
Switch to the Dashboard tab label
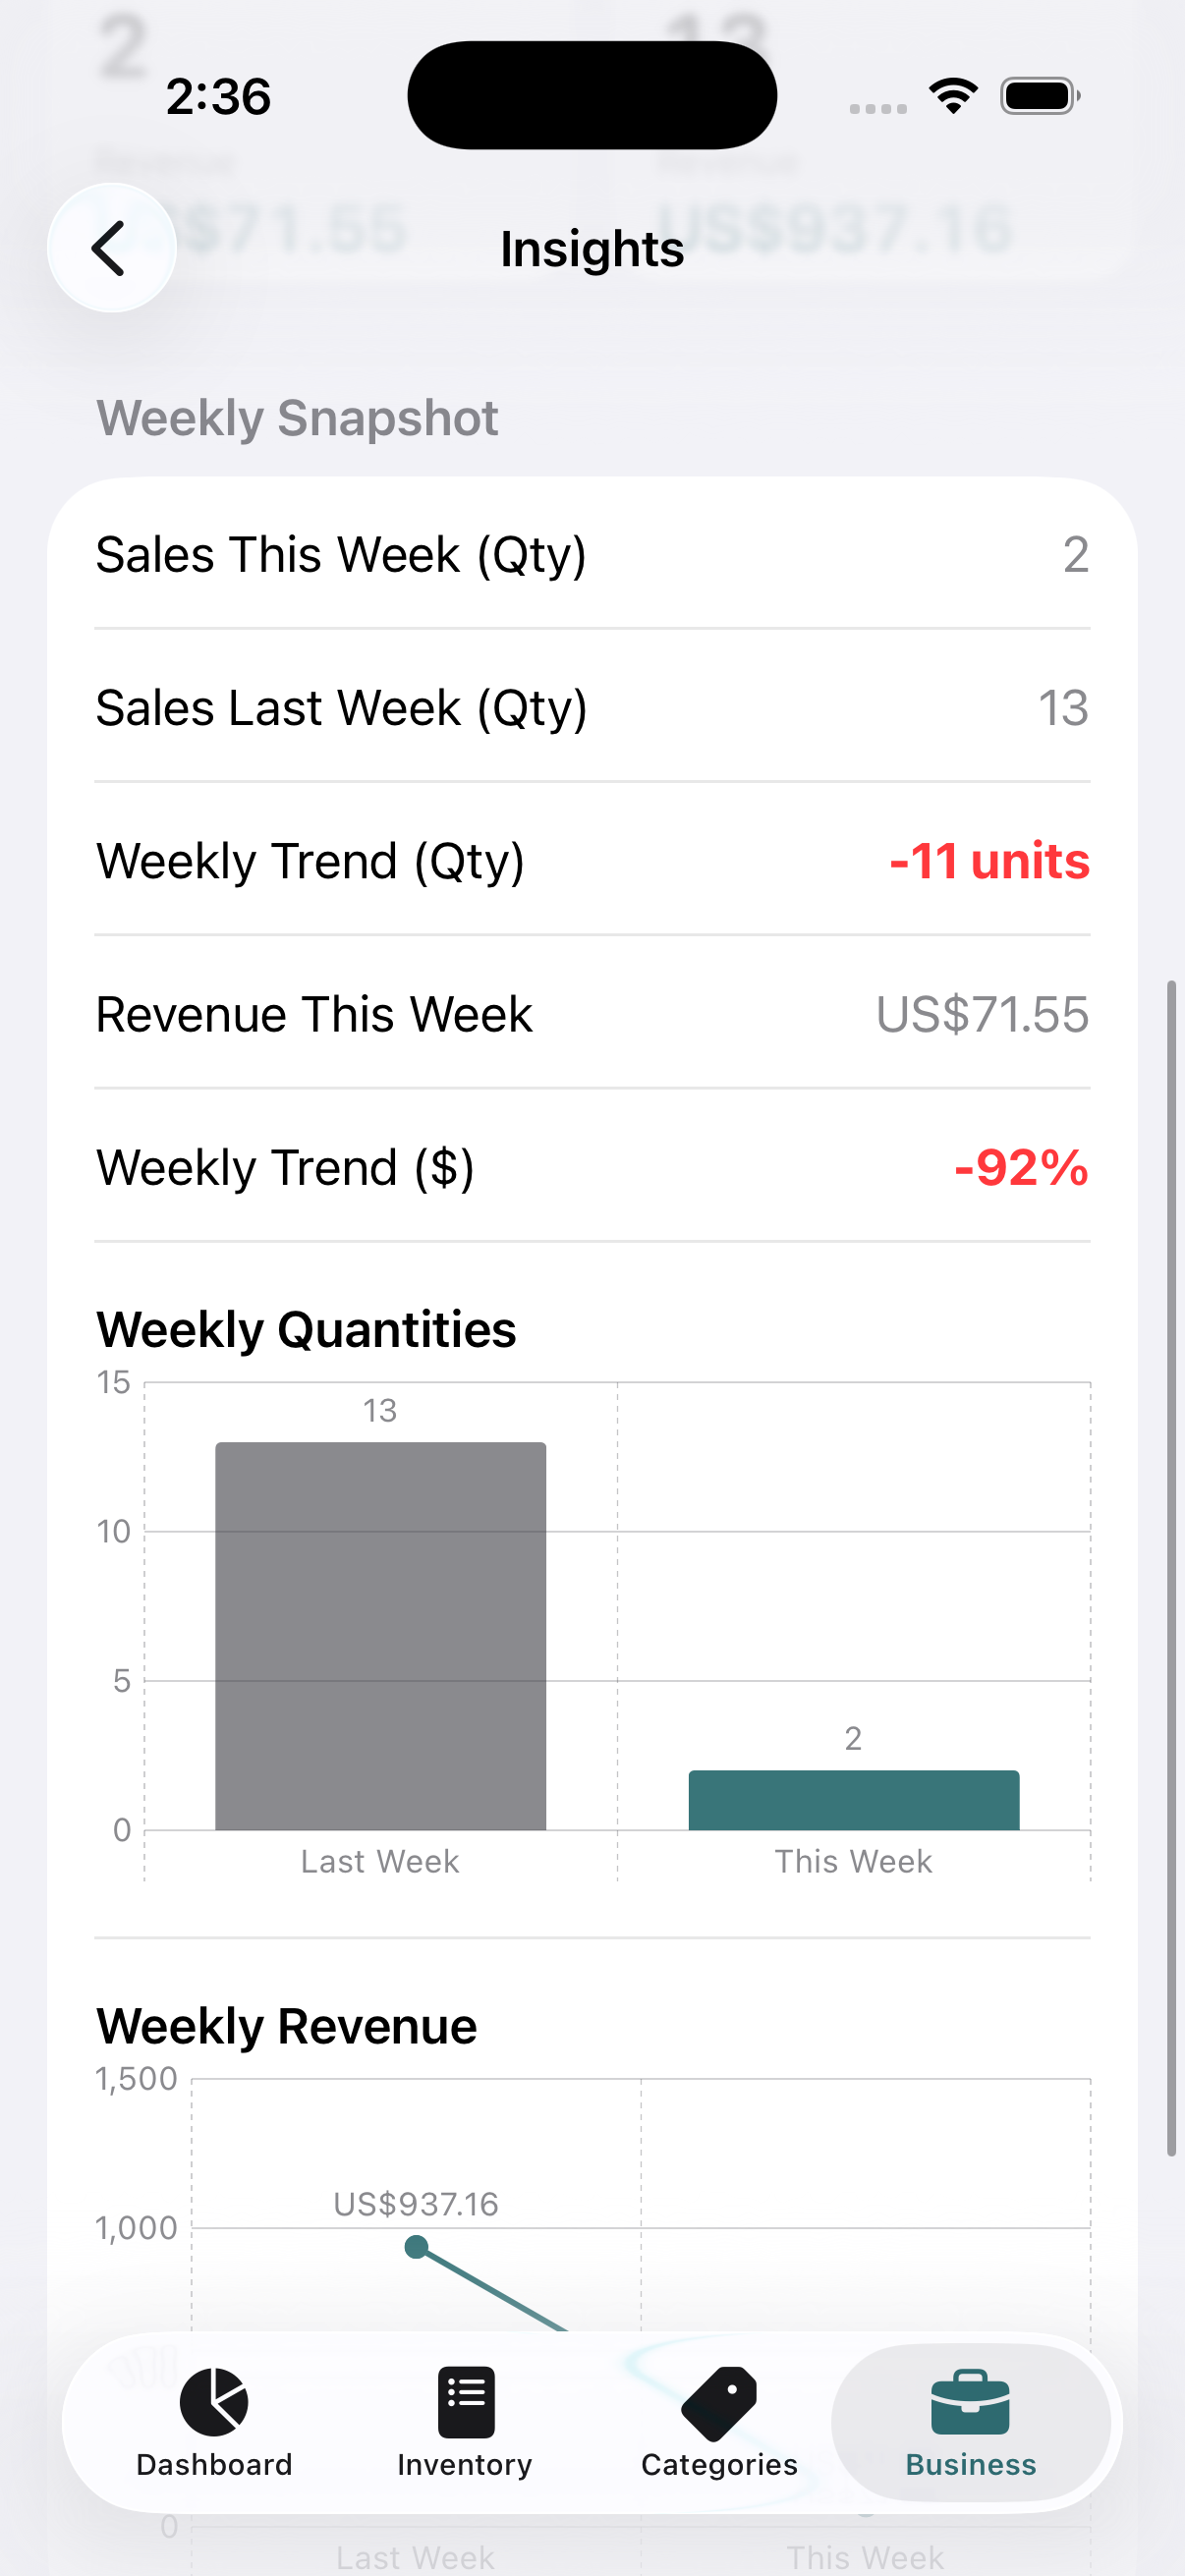tap(214, 2464)
